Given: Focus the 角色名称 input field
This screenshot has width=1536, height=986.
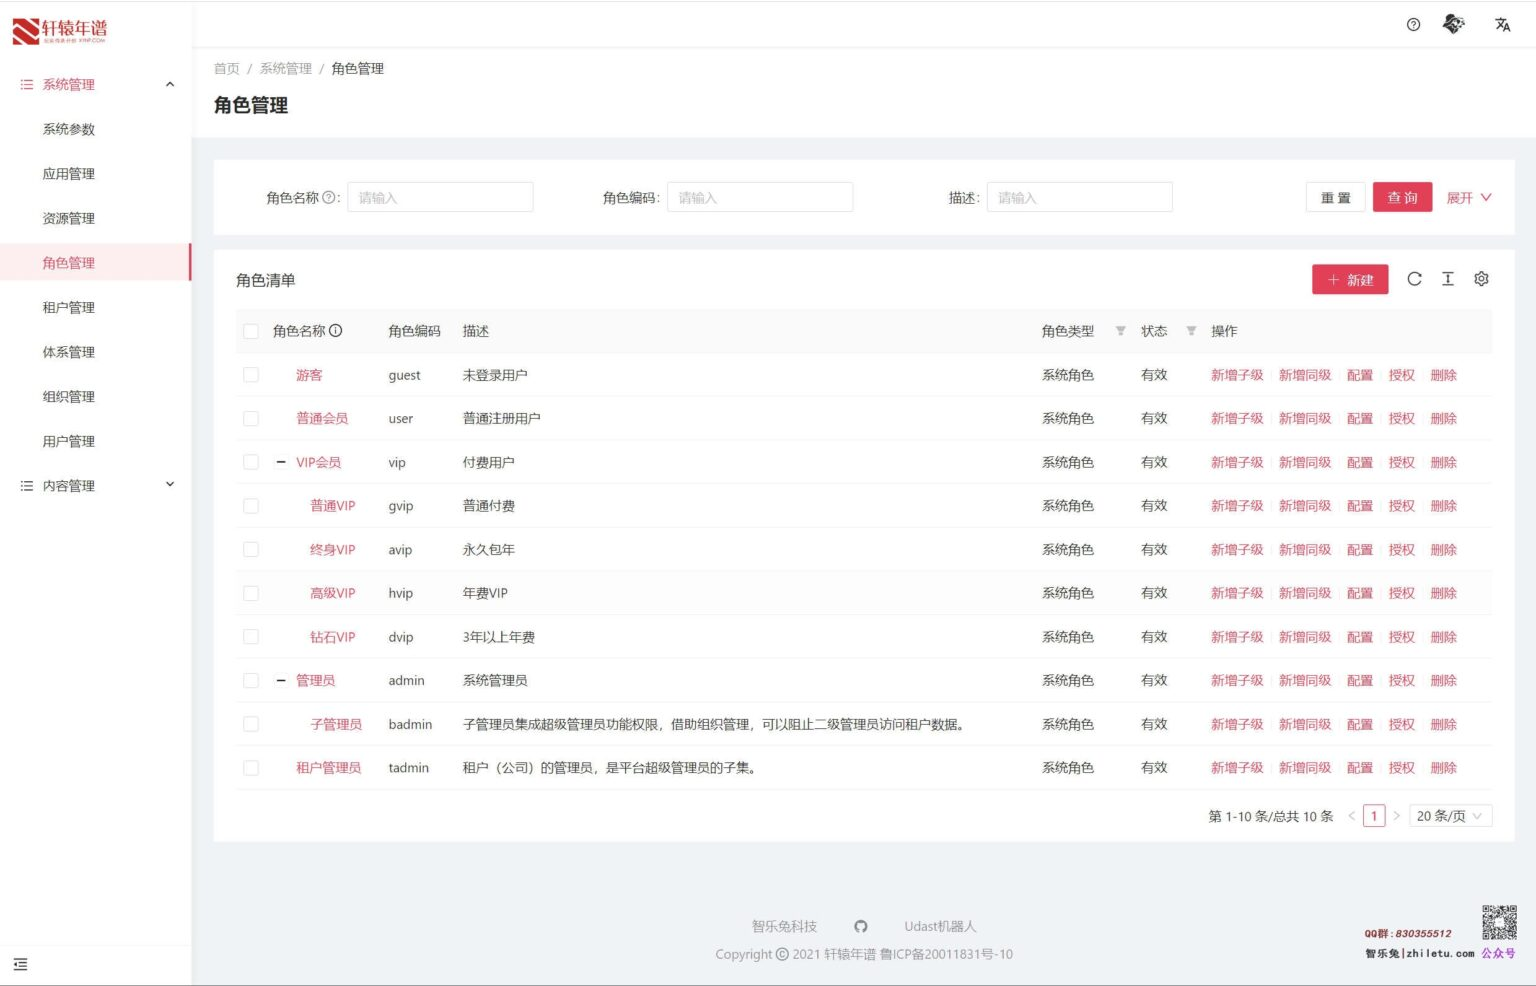Looking at the screenshot, I should 440,197.
